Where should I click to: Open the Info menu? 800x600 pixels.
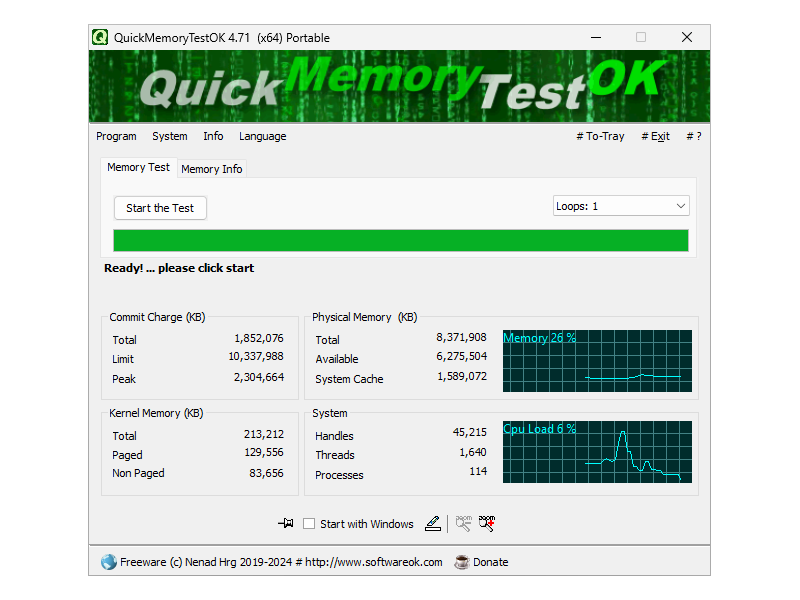point(213,136)
